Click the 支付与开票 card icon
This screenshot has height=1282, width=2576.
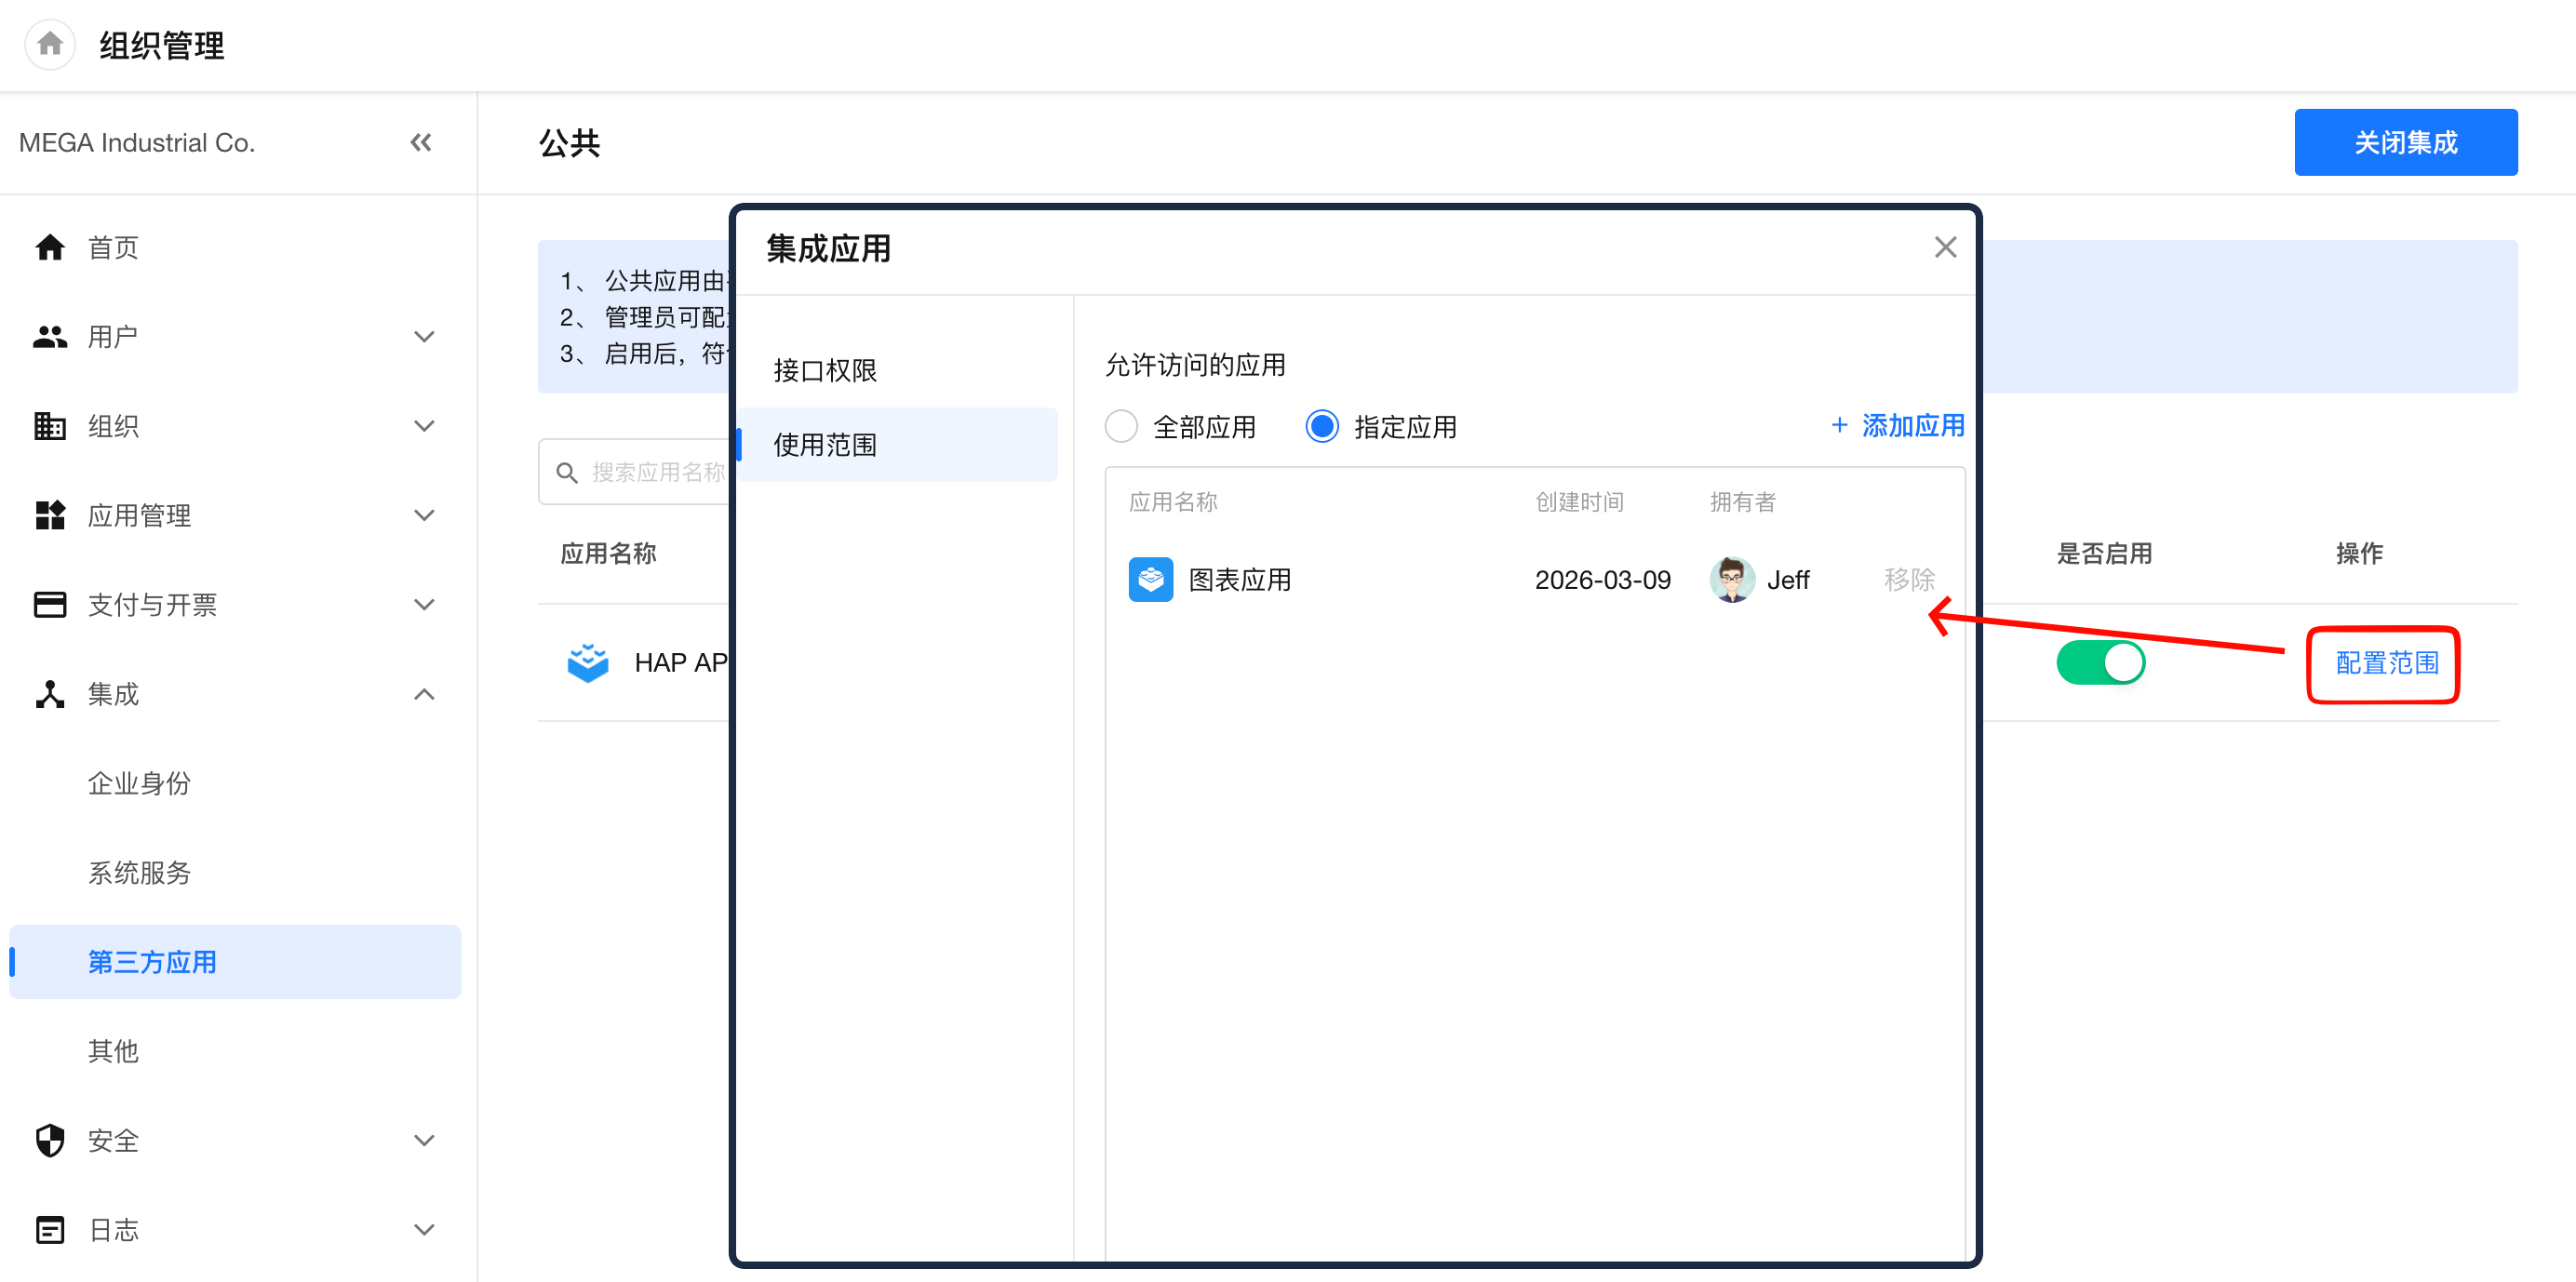50,605
